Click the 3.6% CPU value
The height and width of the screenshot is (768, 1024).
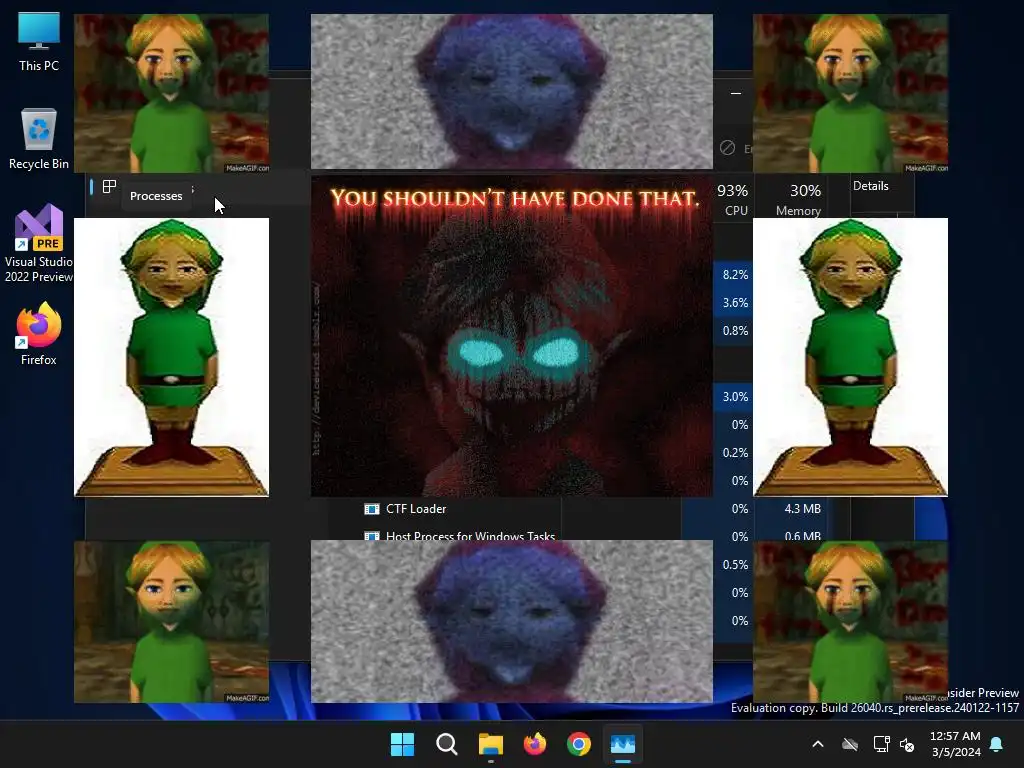coord(735,303)
